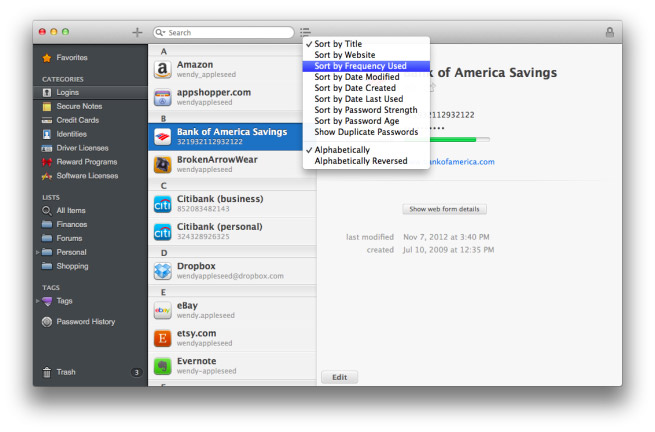Click the etsy.com E icon

pos(162,338)
